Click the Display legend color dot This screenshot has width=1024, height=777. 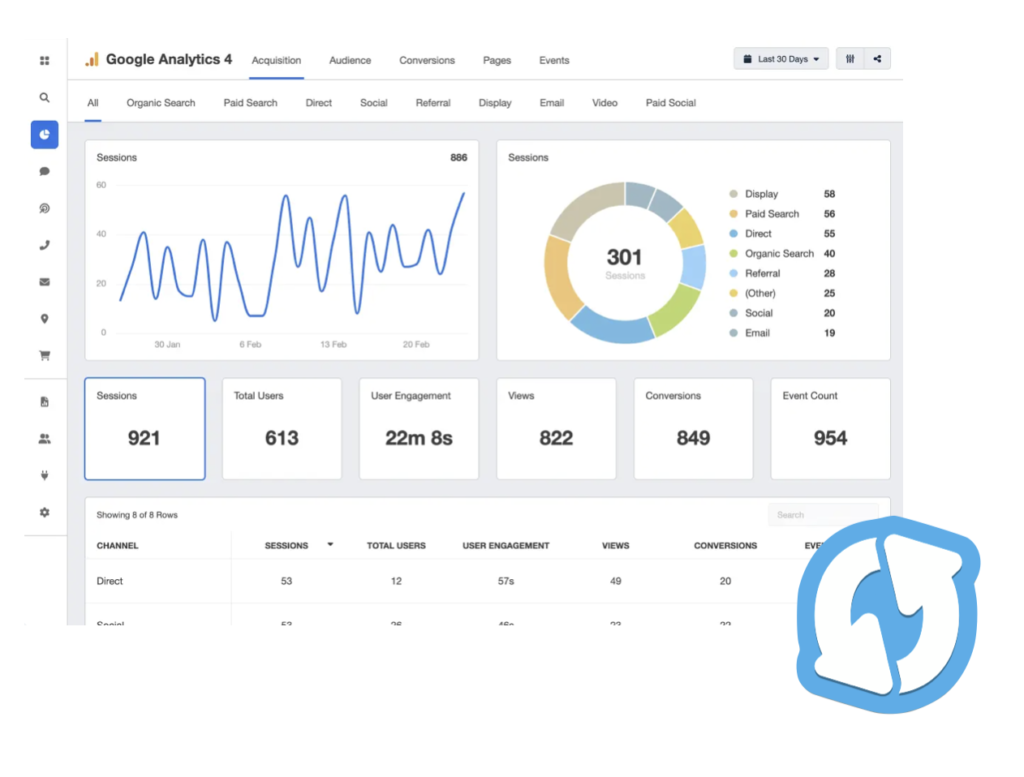click(733, 194)
